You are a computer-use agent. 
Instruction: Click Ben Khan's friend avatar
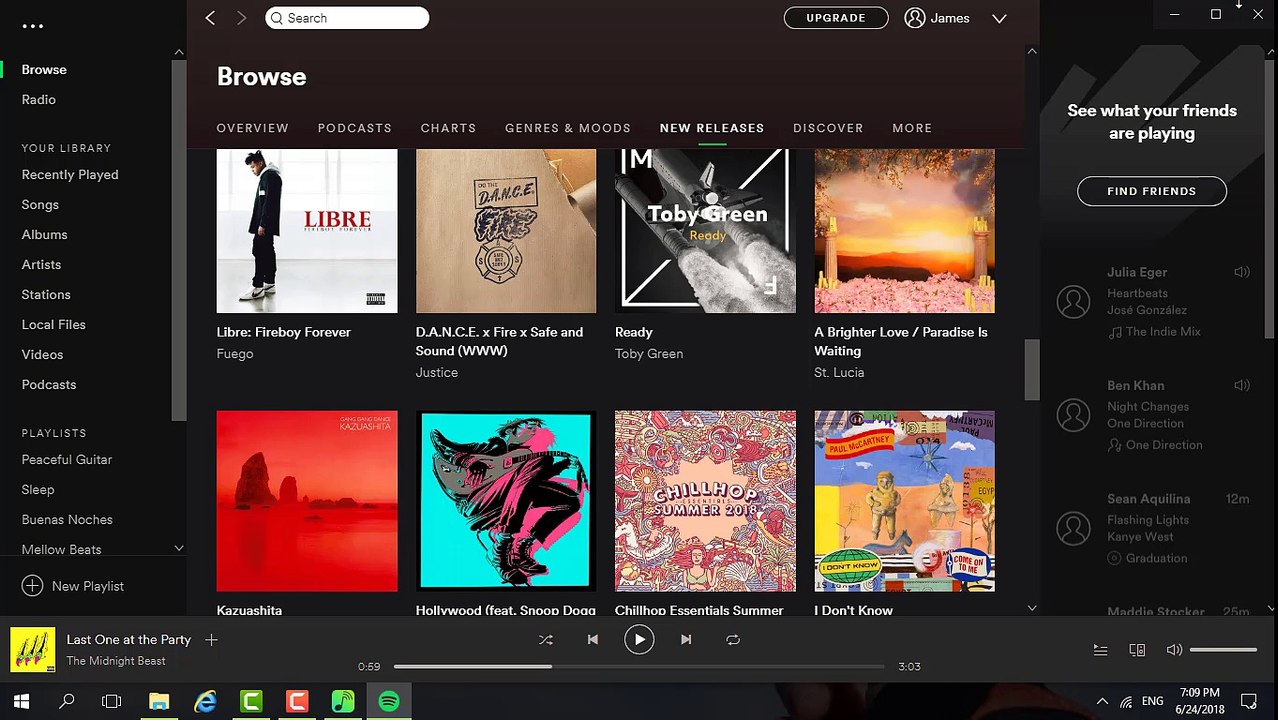tap(1073, 414)
